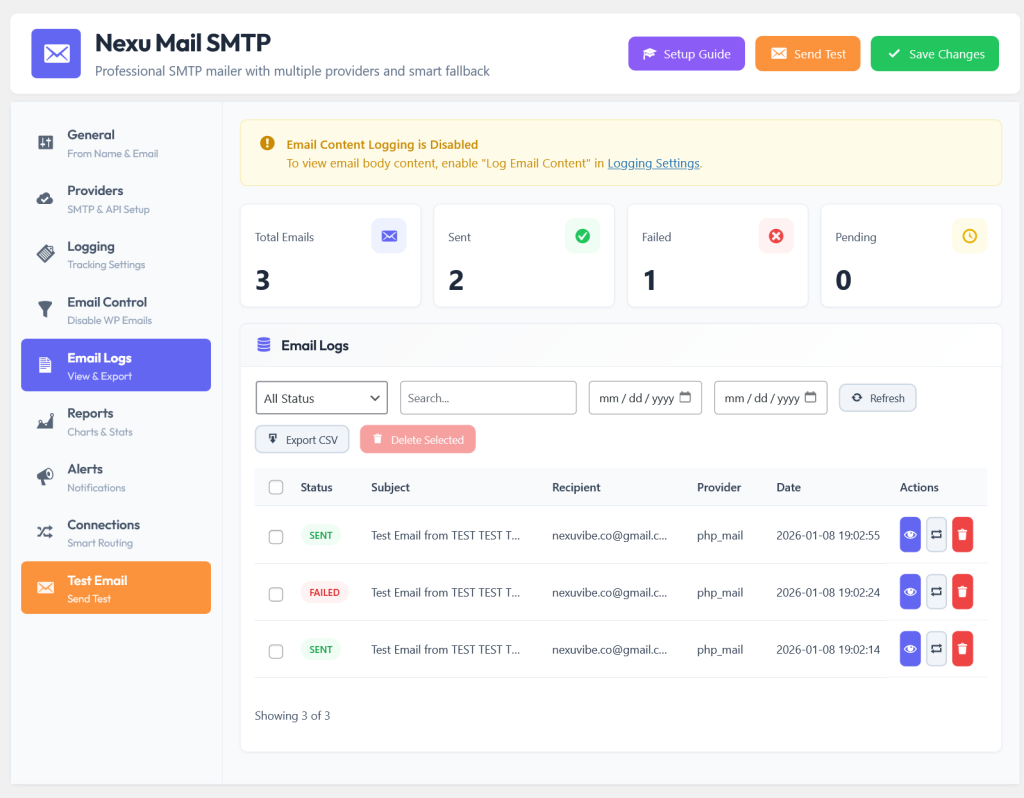Click the green Save Changes button

935,54
